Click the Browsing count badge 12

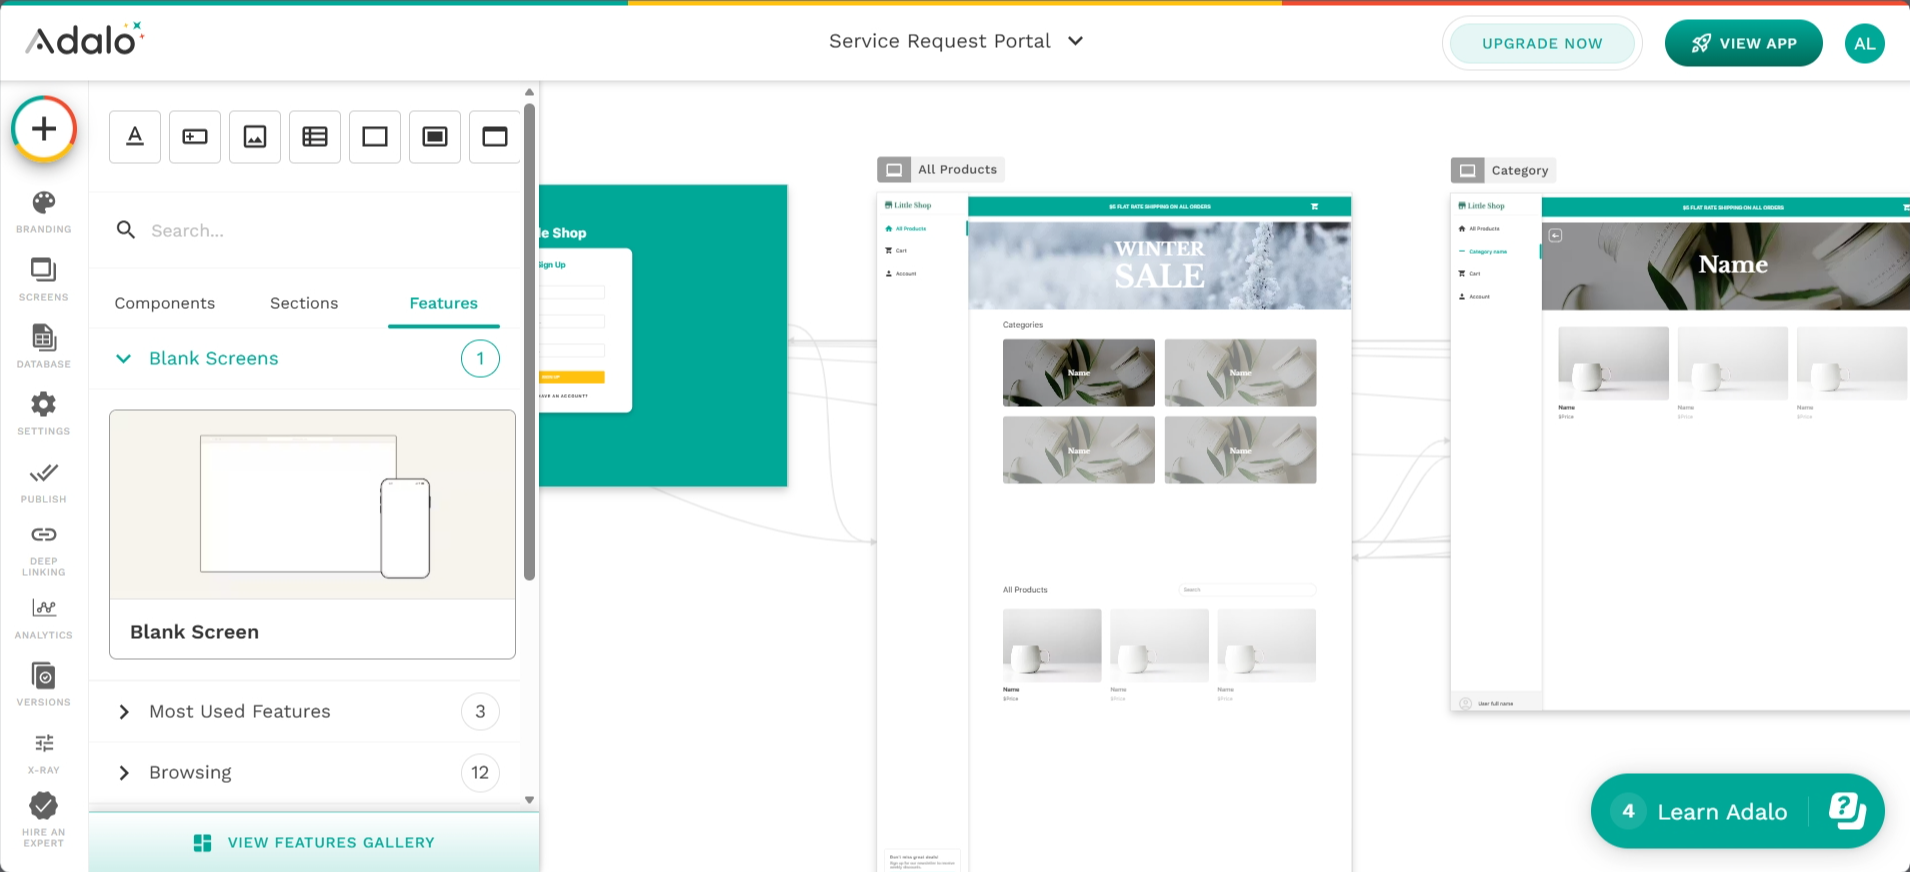[x=480, y=772]
